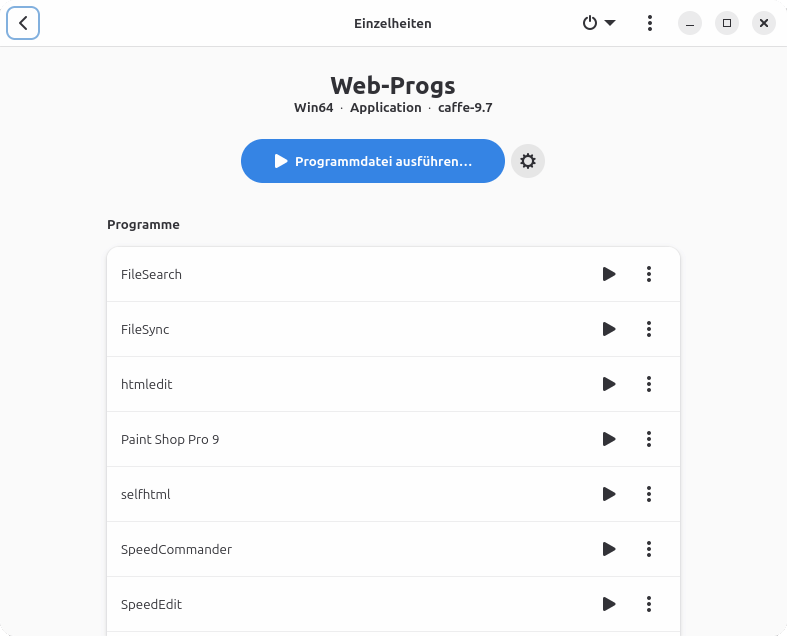Show more options for FileSync
The height and width of the screenshot is (636, 787).
[x=649, y=329]
